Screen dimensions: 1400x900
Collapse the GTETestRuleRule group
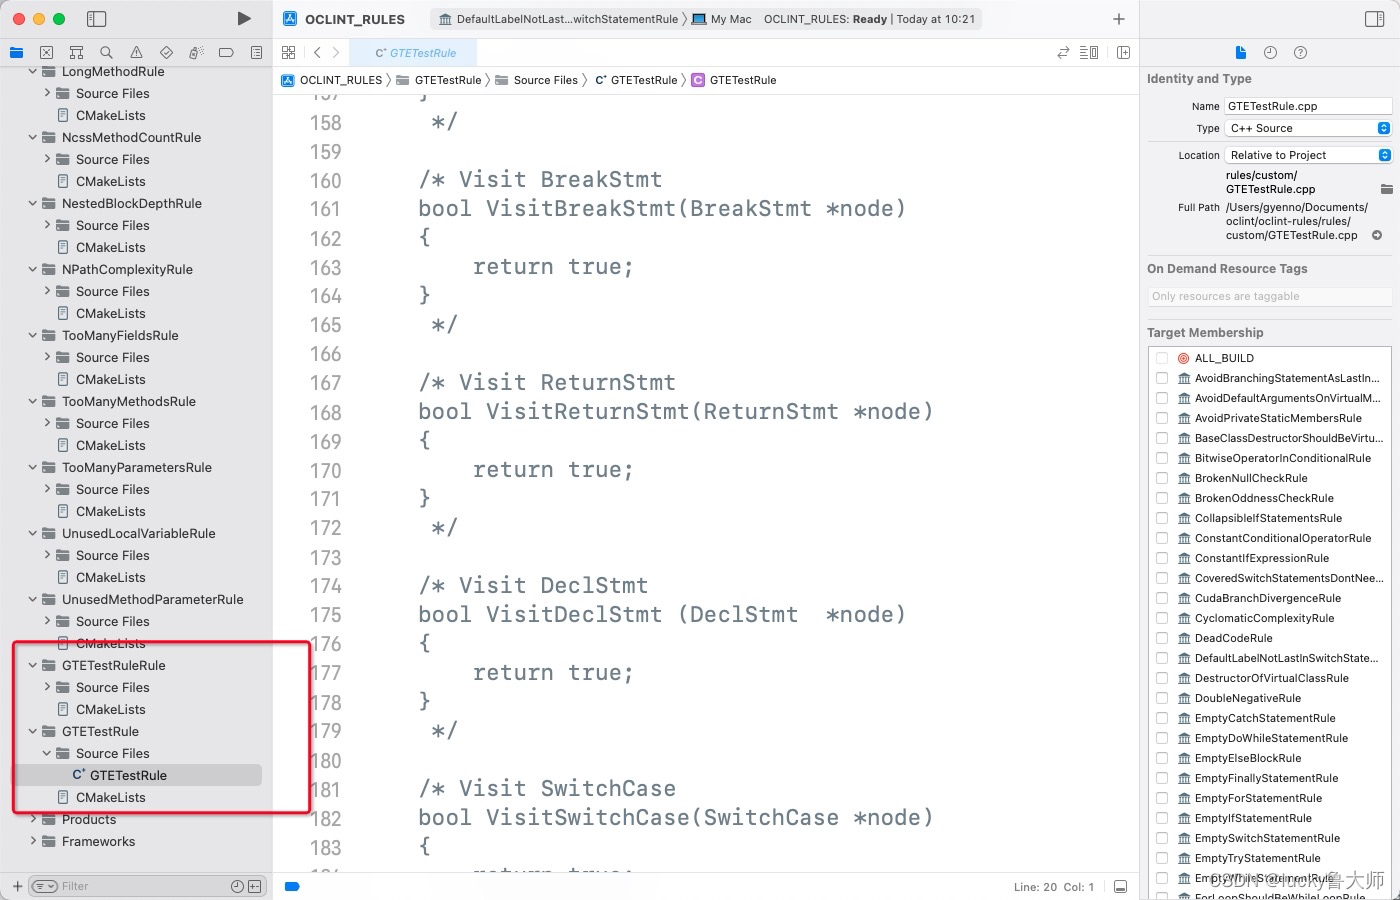pos(33,665)
